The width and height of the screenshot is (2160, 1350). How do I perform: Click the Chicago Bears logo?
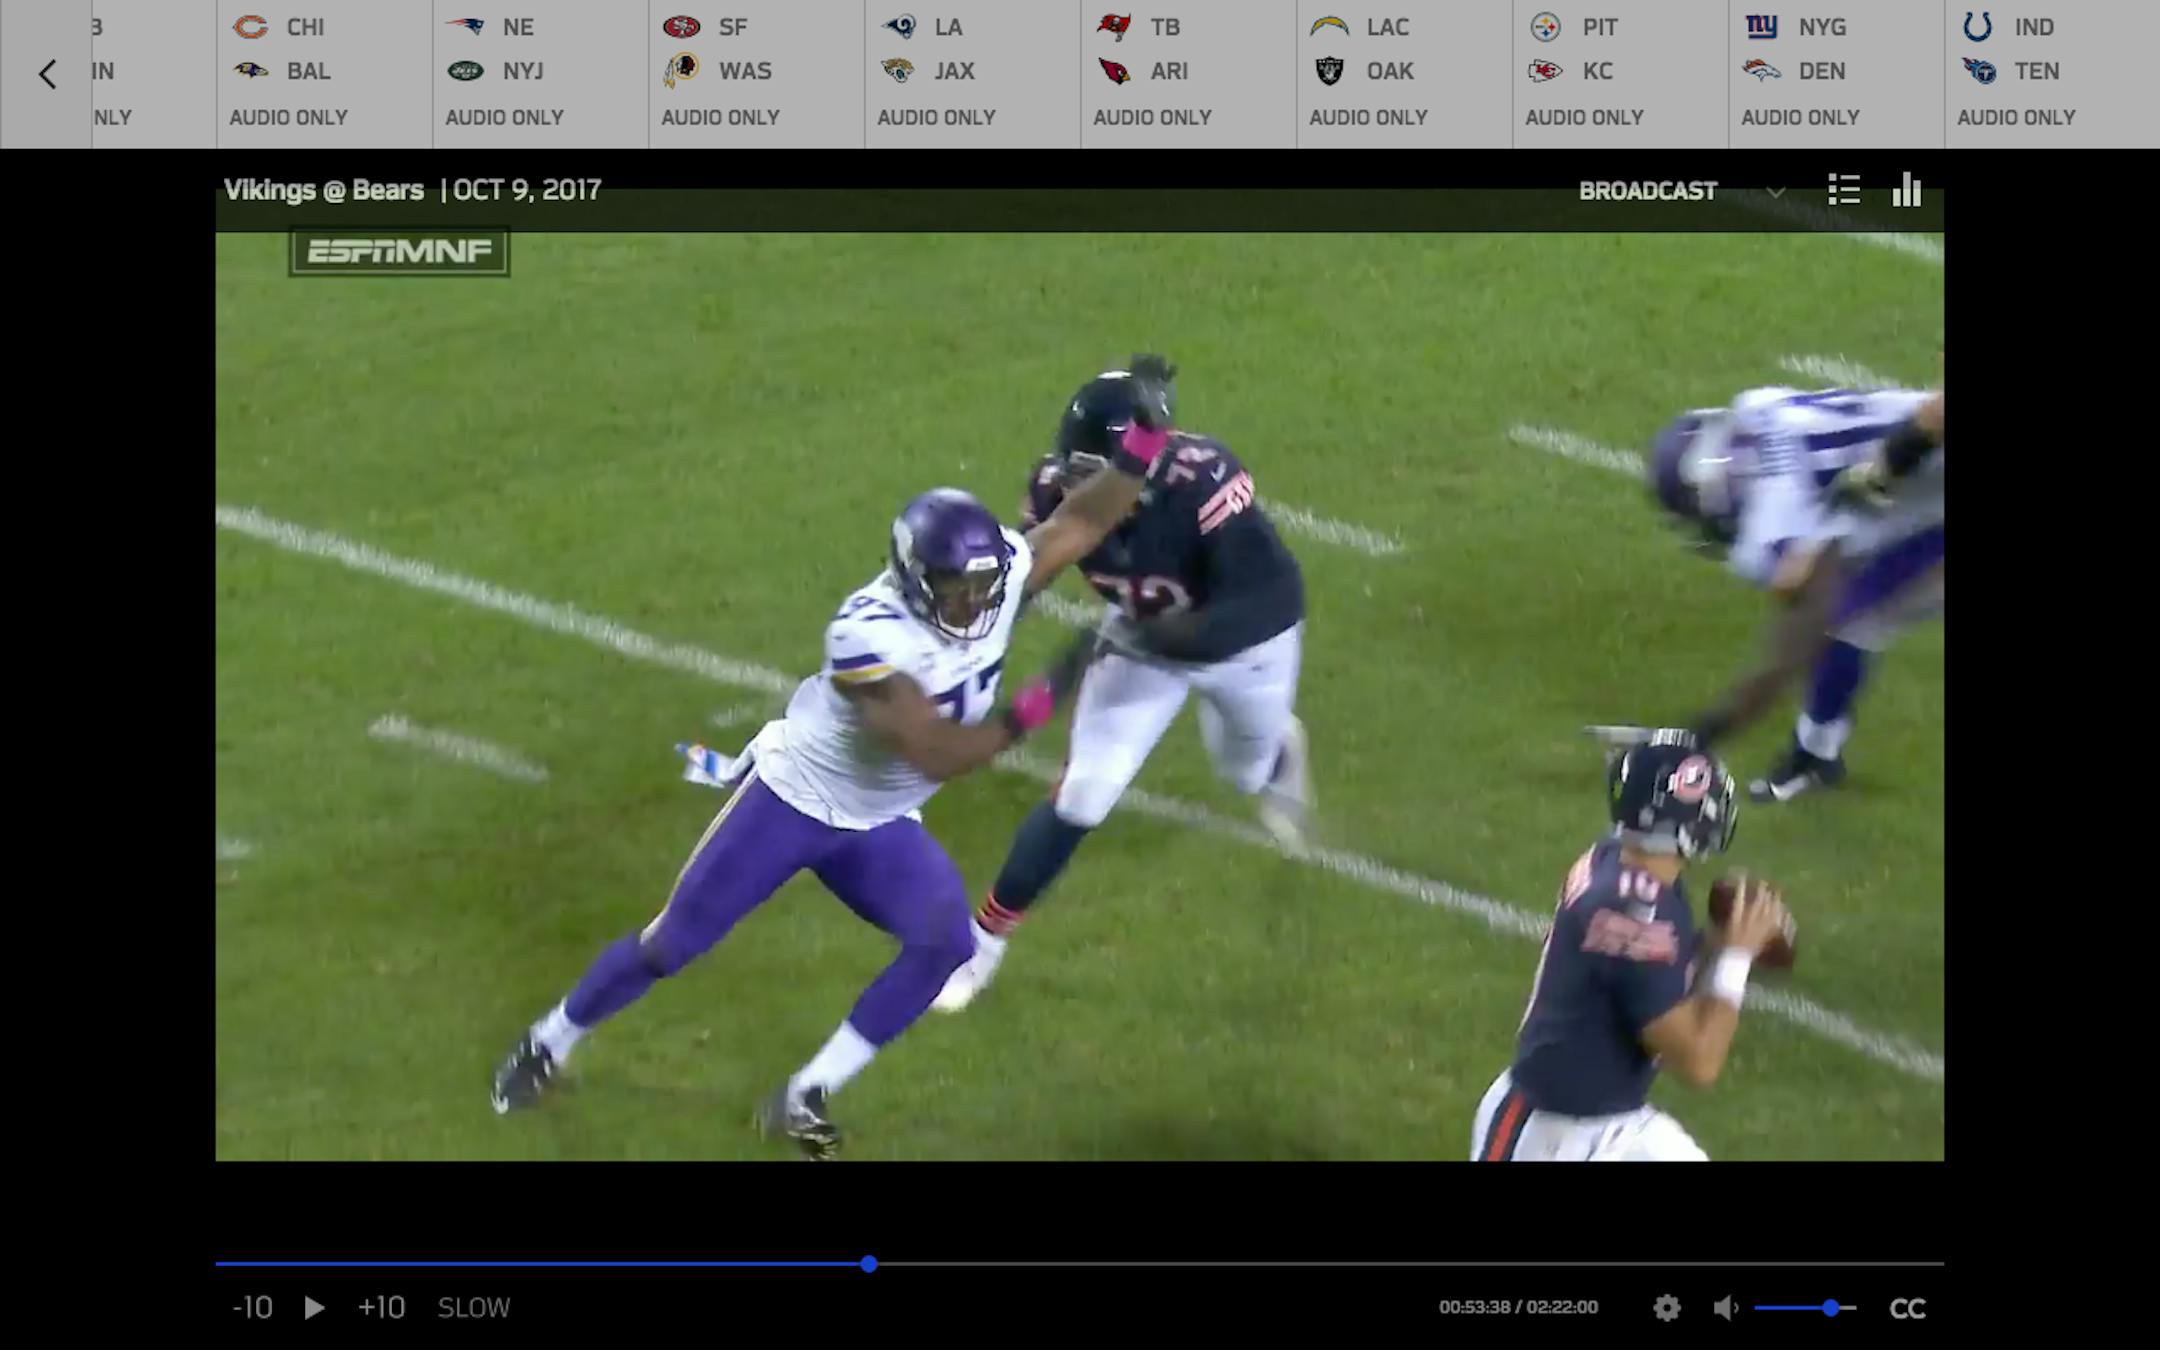click(250, 27)
